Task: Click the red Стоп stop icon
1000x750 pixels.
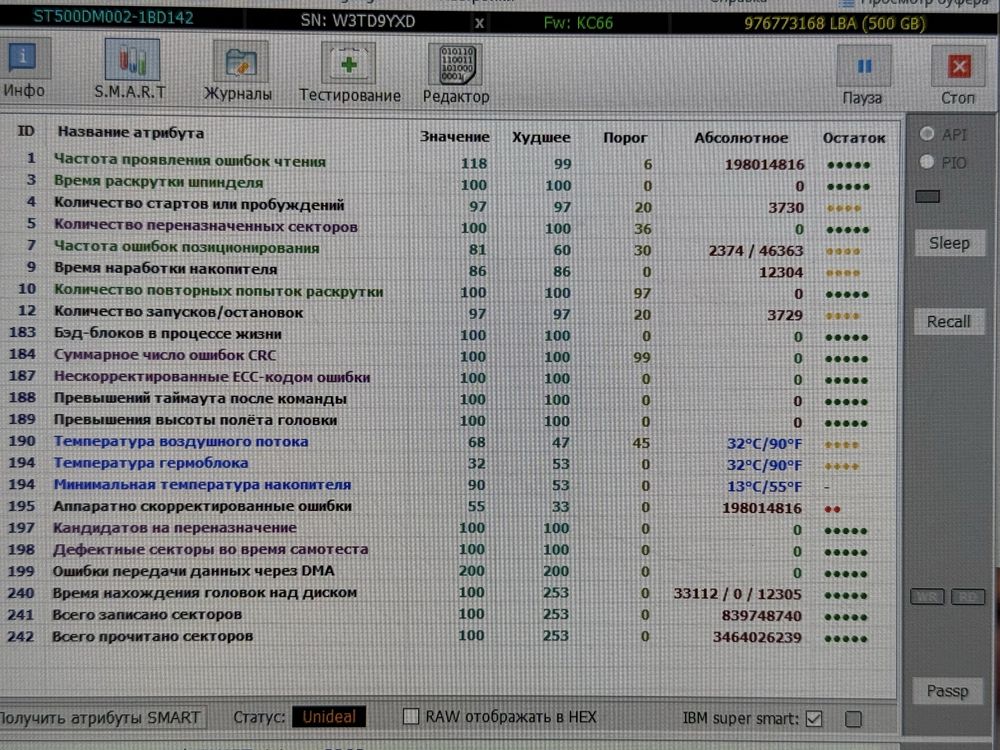Action: pyautogui.click(x=958, y=66)
